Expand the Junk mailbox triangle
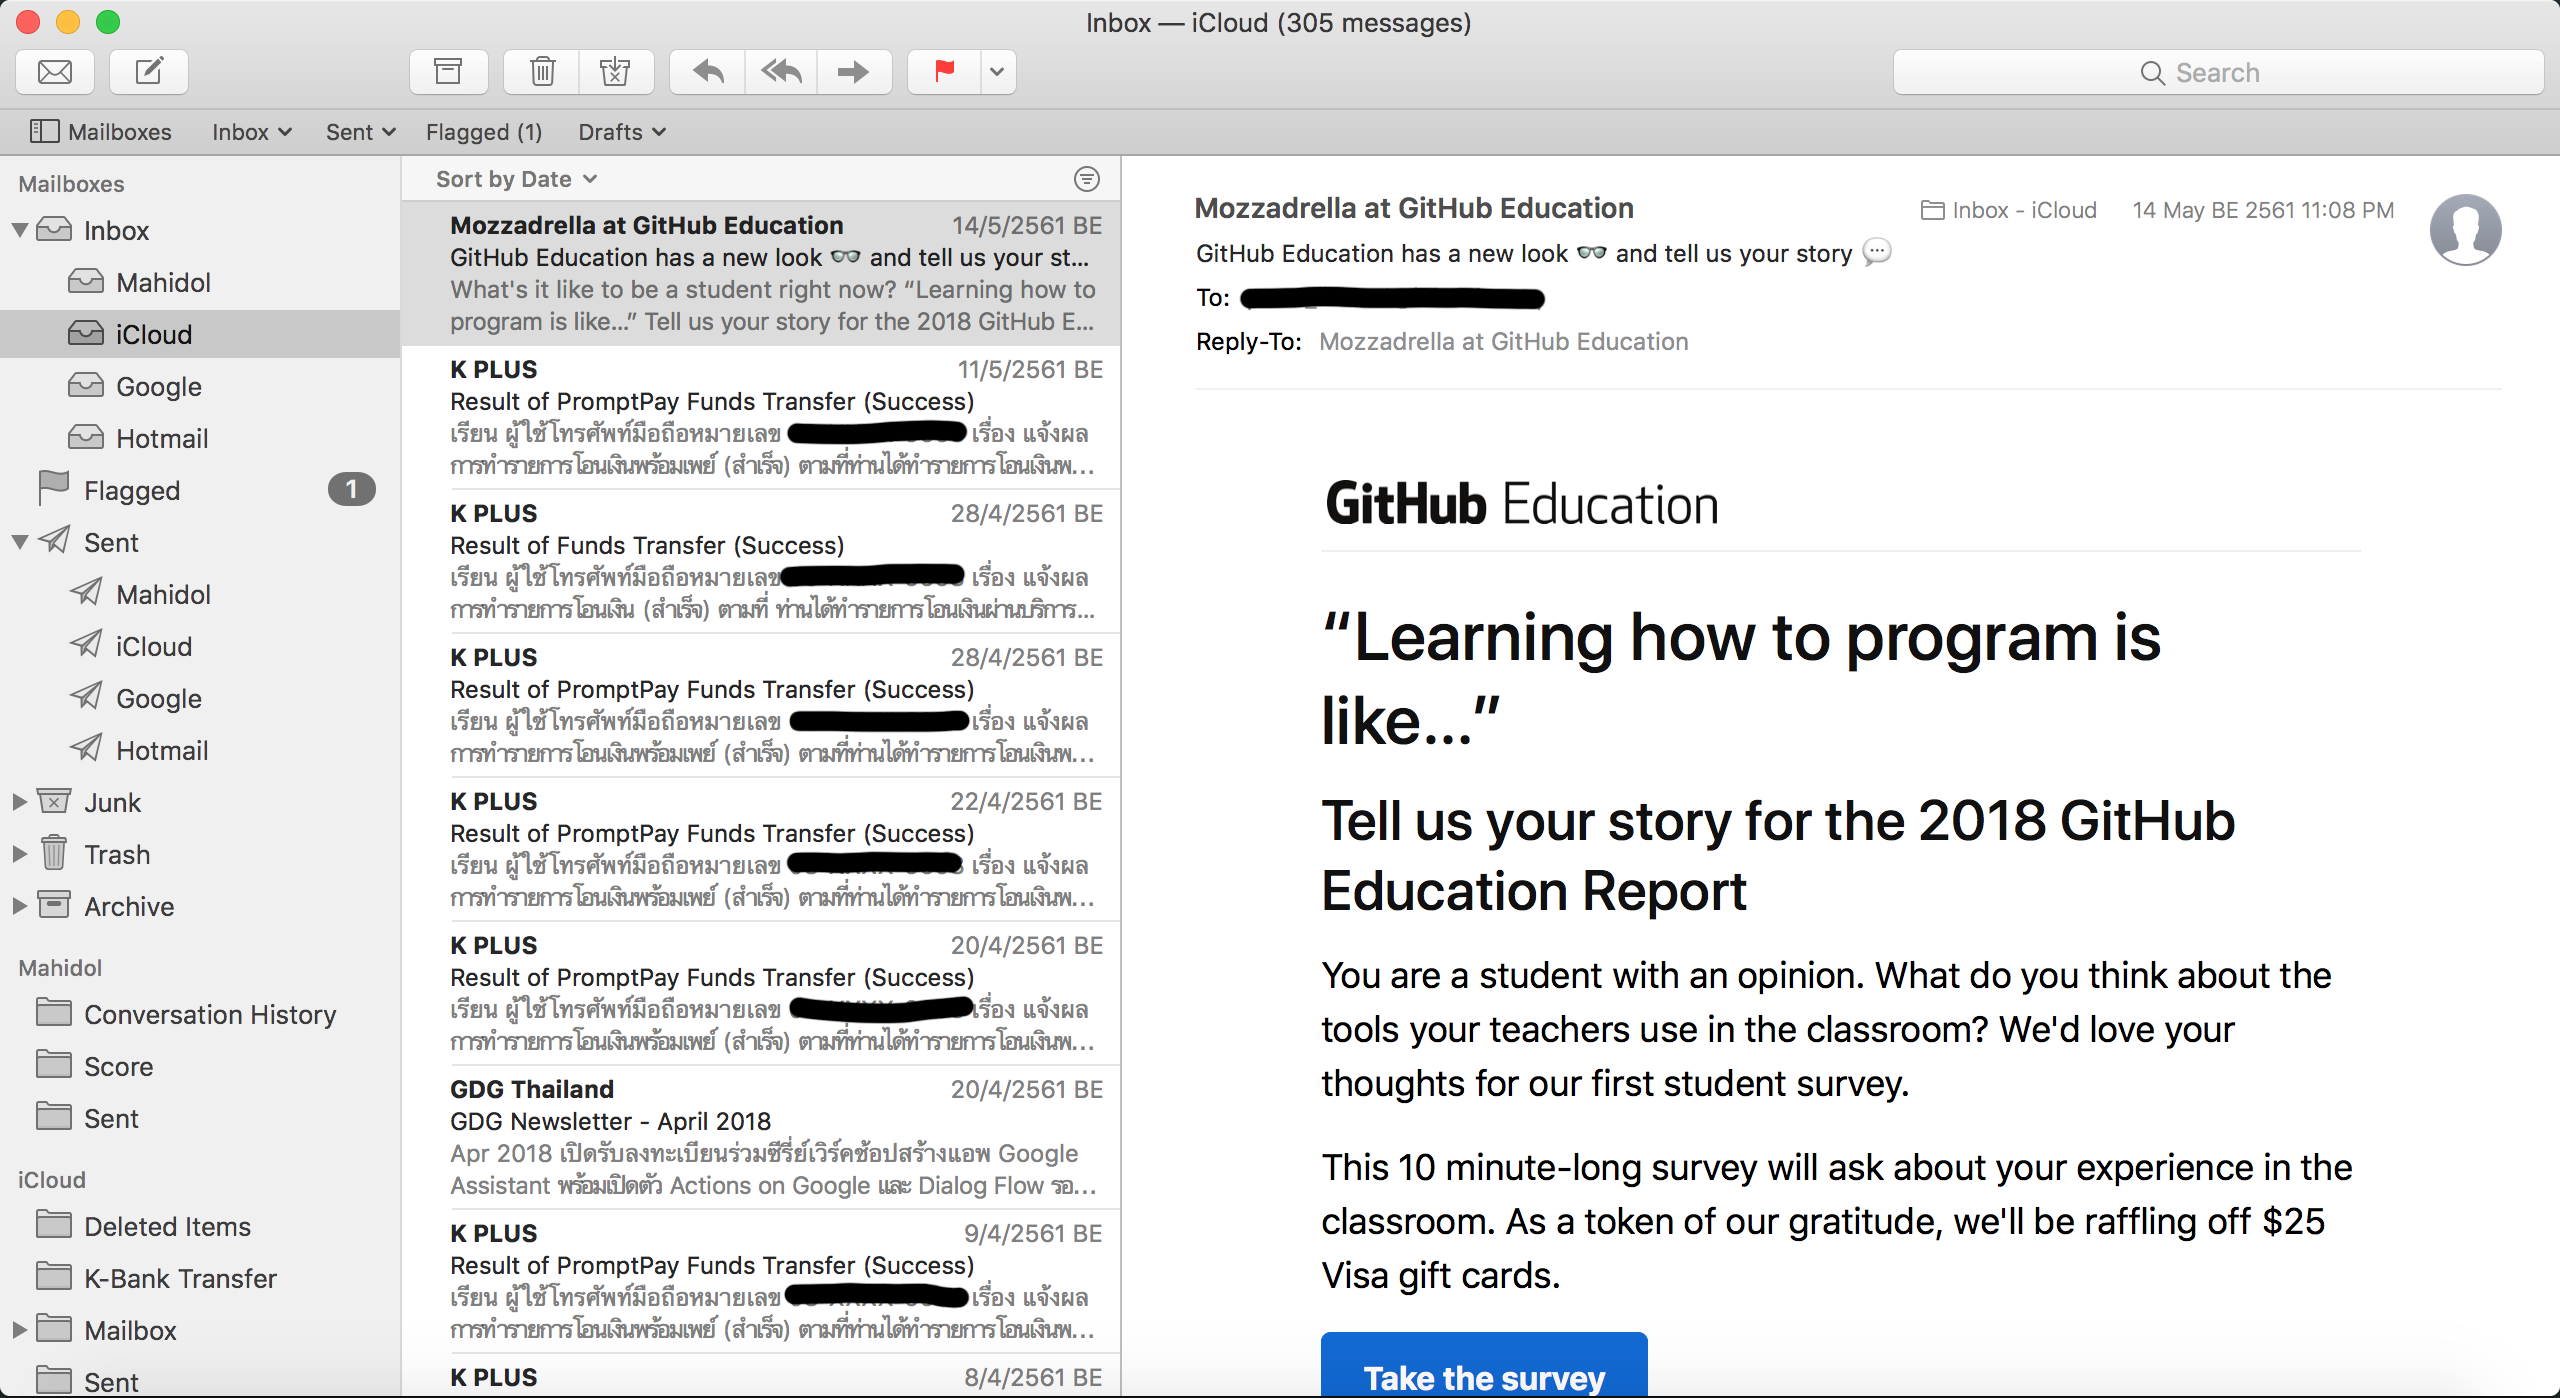 point(19,802)
